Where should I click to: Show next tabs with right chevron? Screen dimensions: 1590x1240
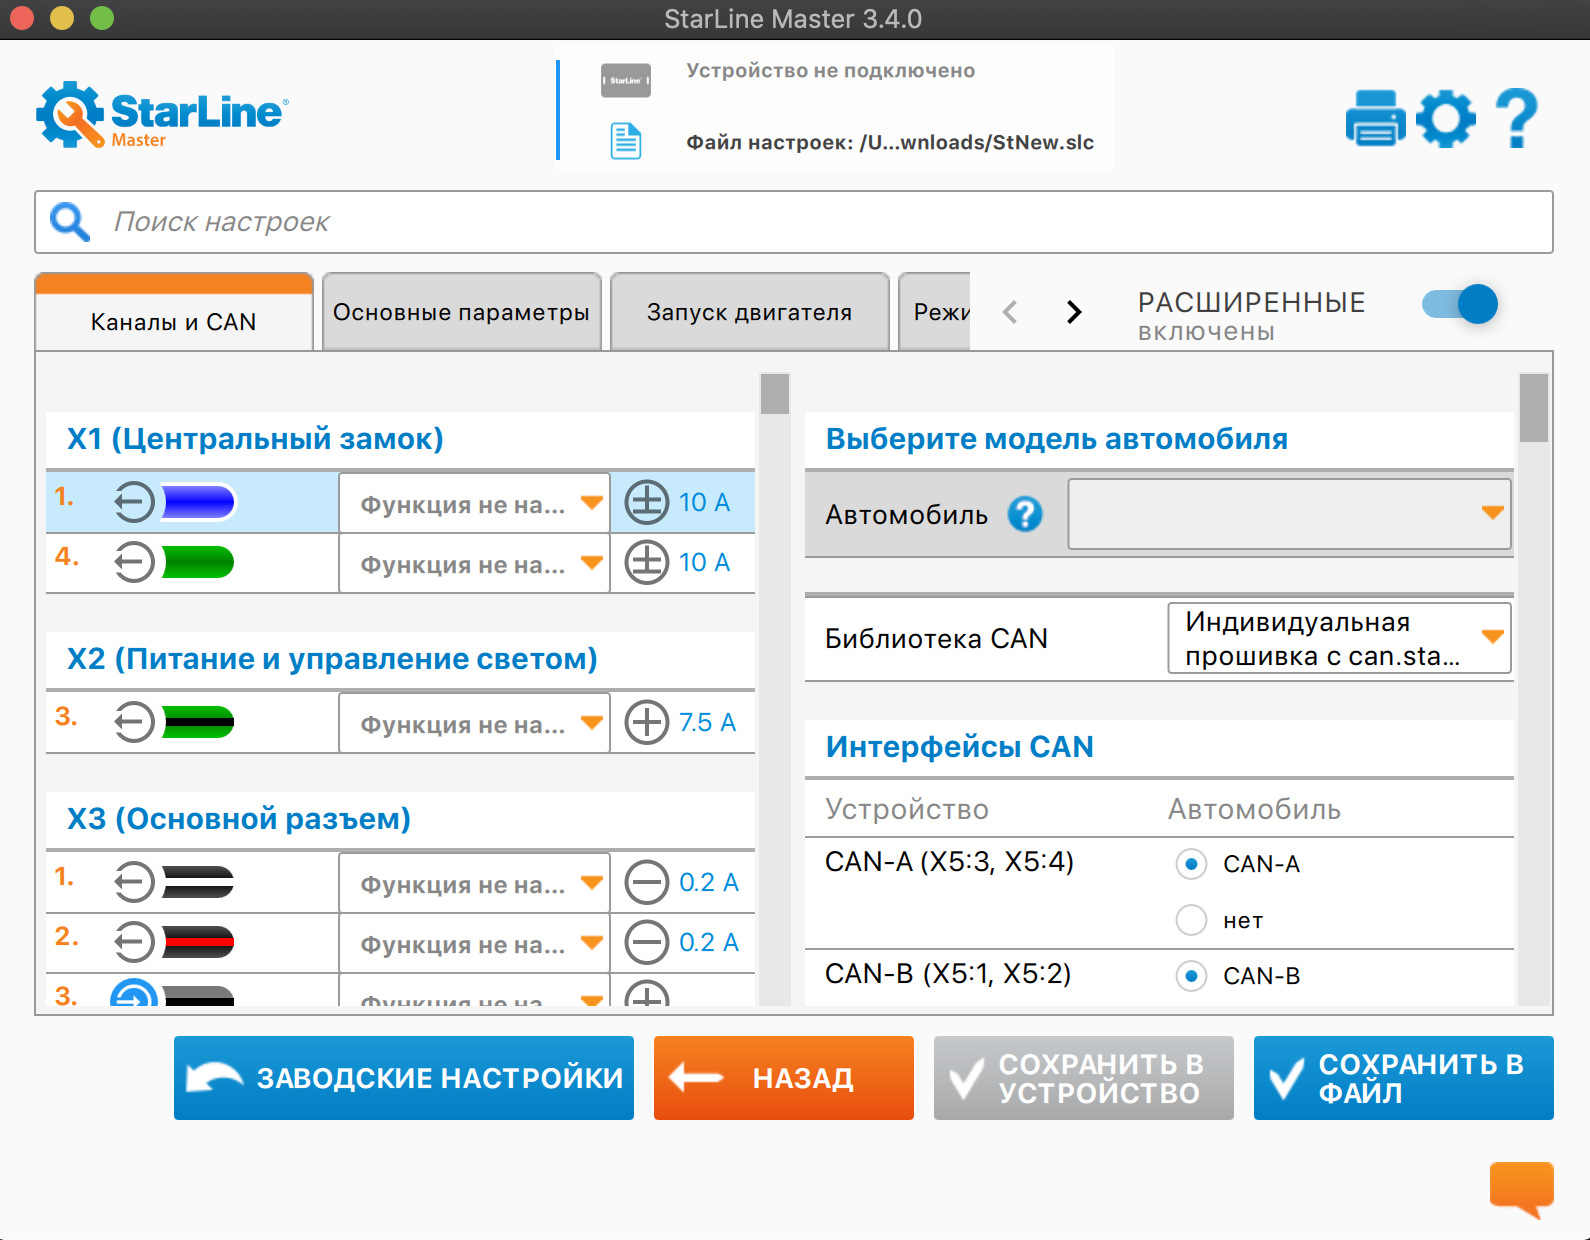1074,312
